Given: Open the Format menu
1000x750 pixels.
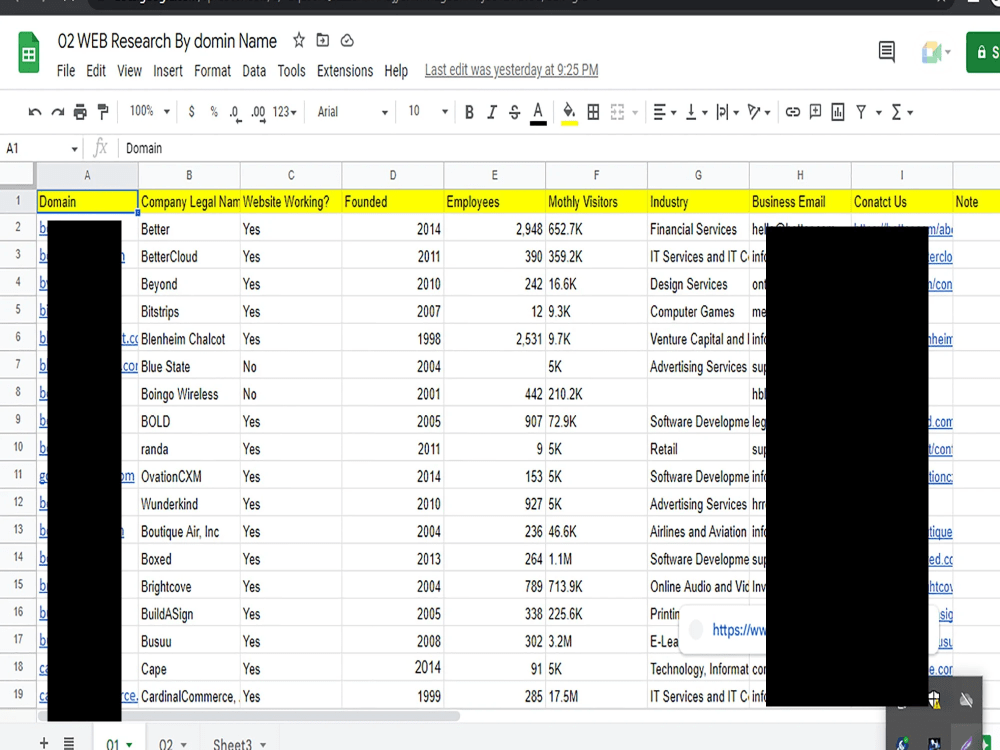Looking at the screenshot, I should (212, 71).
